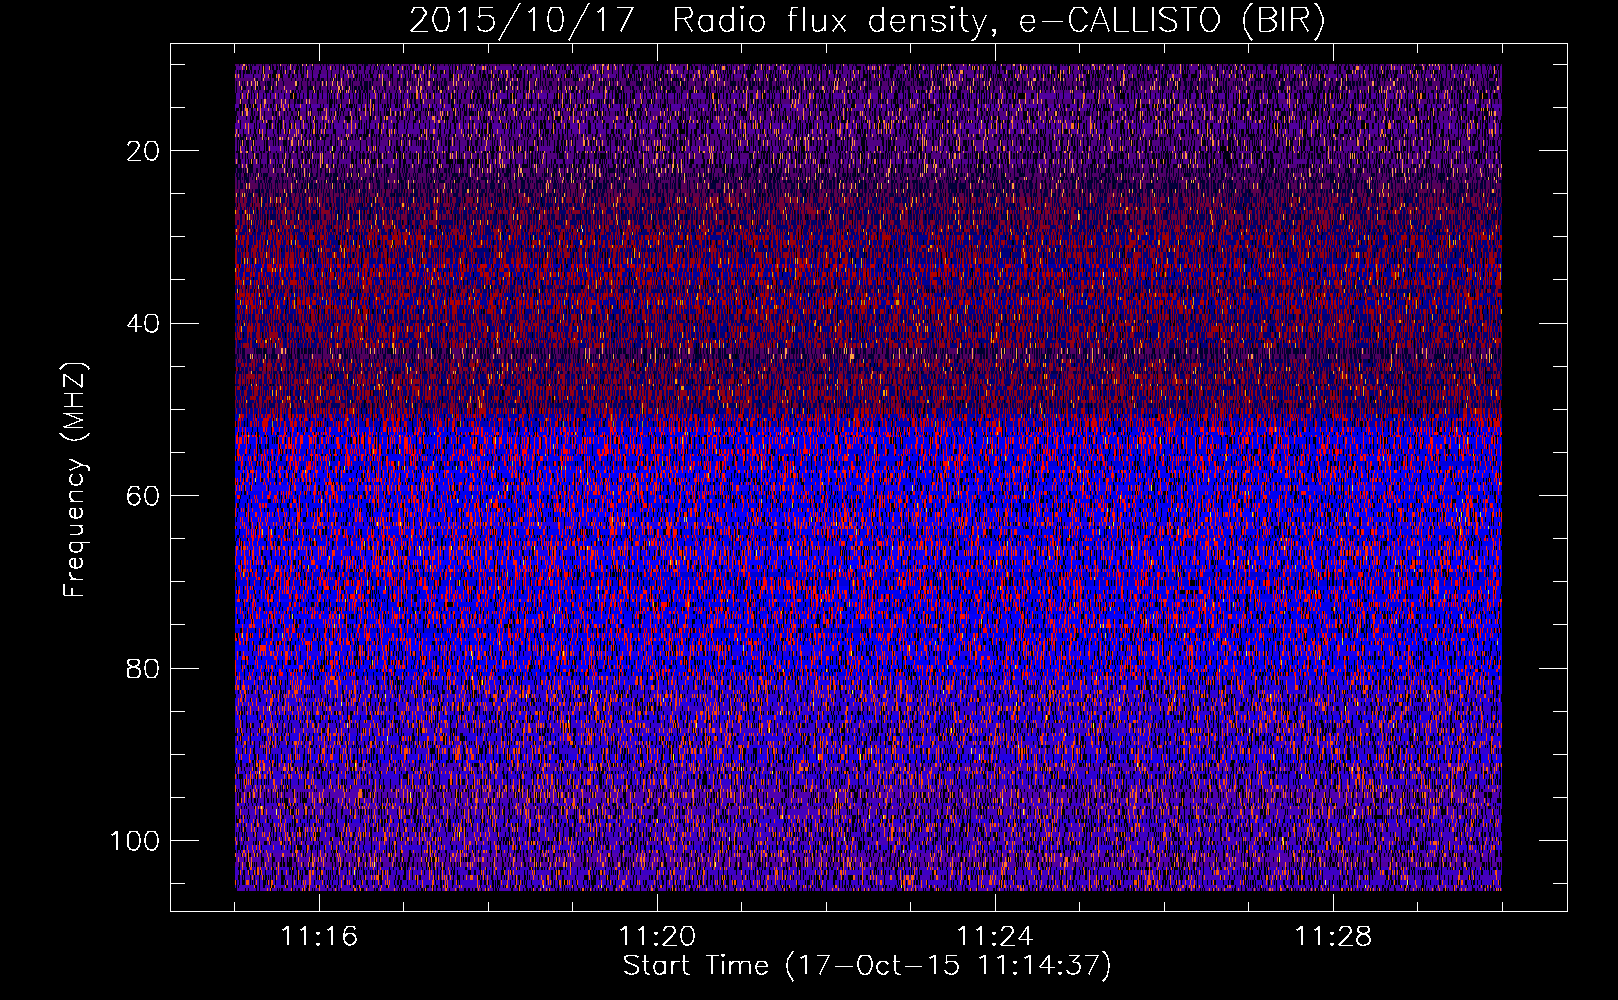
Task: Select the 40 frequency tick label
Action: 143,324
